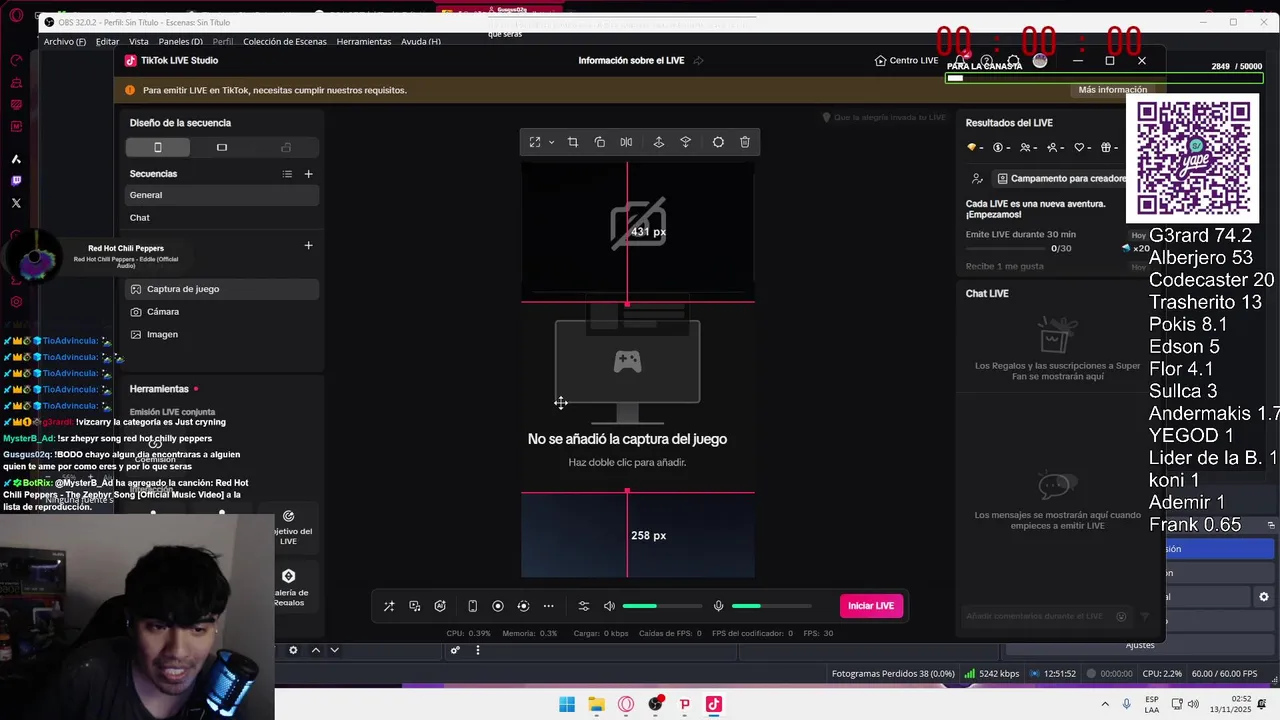Viewport: 1280px width, 720px height.
Task: Start recording with the record button
Action: click(x=498, y=606)
